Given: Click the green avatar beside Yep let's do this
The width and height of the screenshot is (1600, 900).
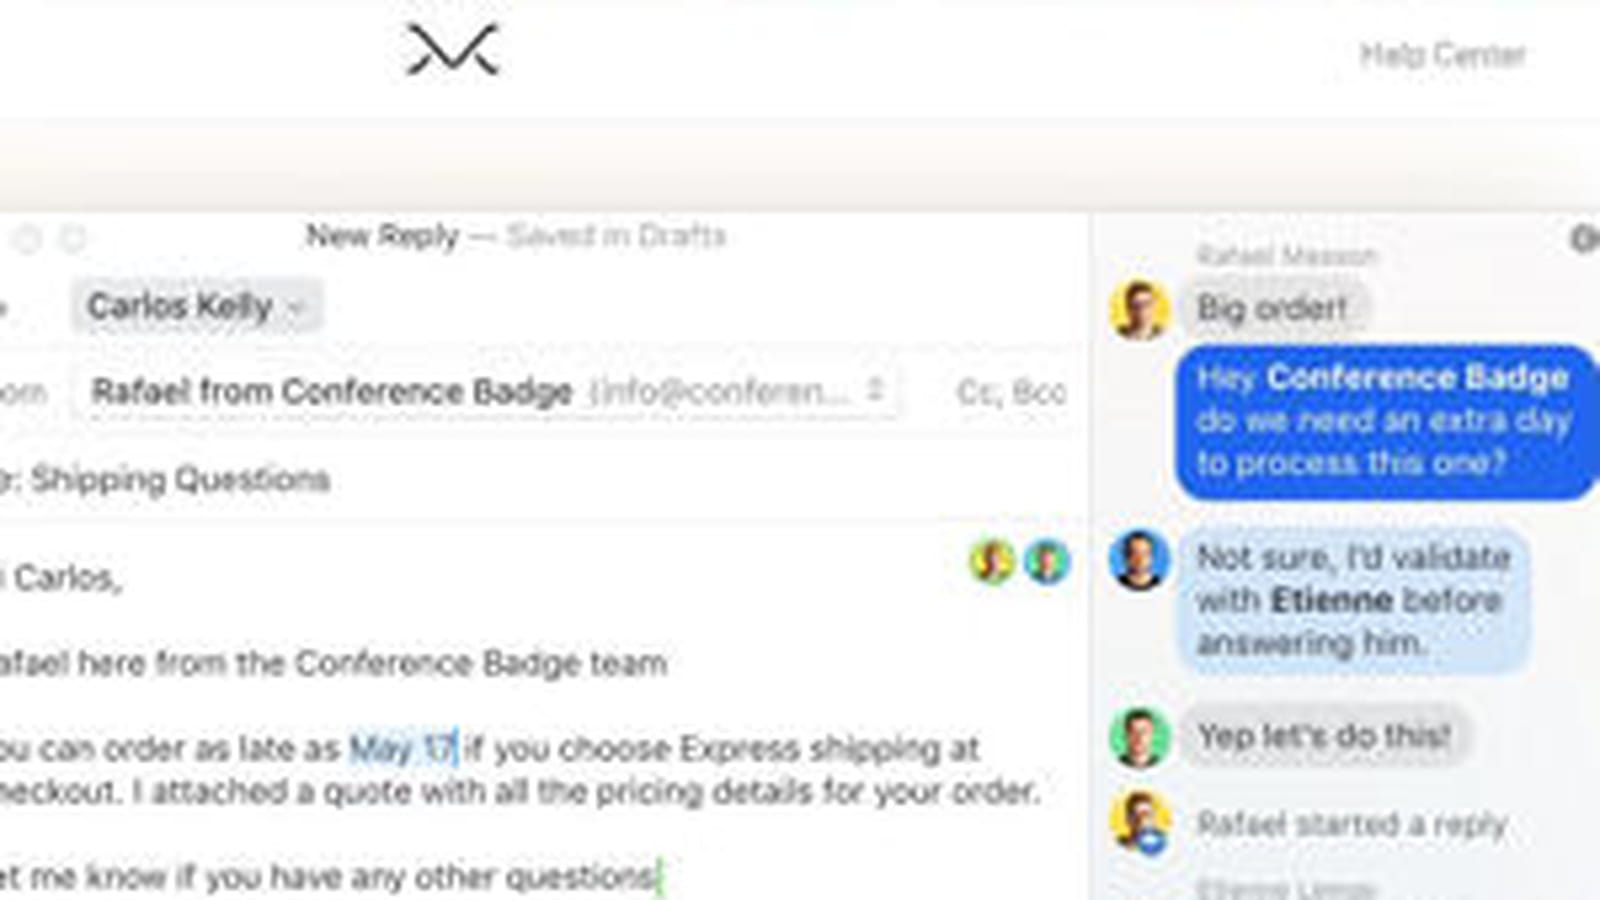Looking at the screenshot, I should click(x=1139, y=737).
